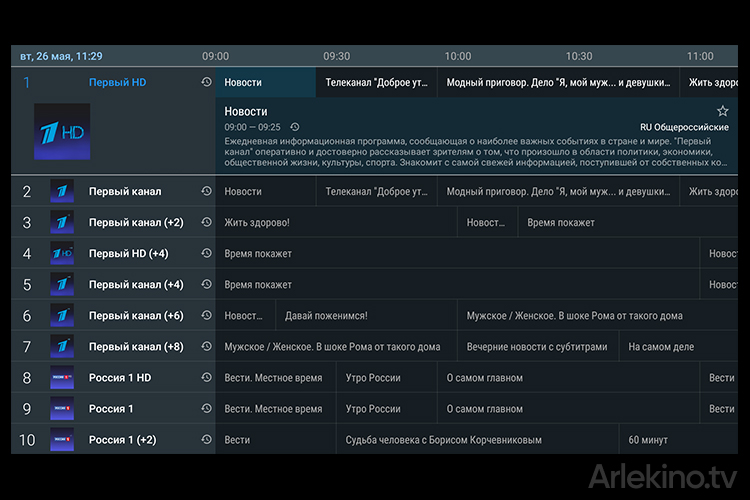Click channel logo of Первый канал (+4)
This screenshot has height=500, width=750.
click(62, 284)
